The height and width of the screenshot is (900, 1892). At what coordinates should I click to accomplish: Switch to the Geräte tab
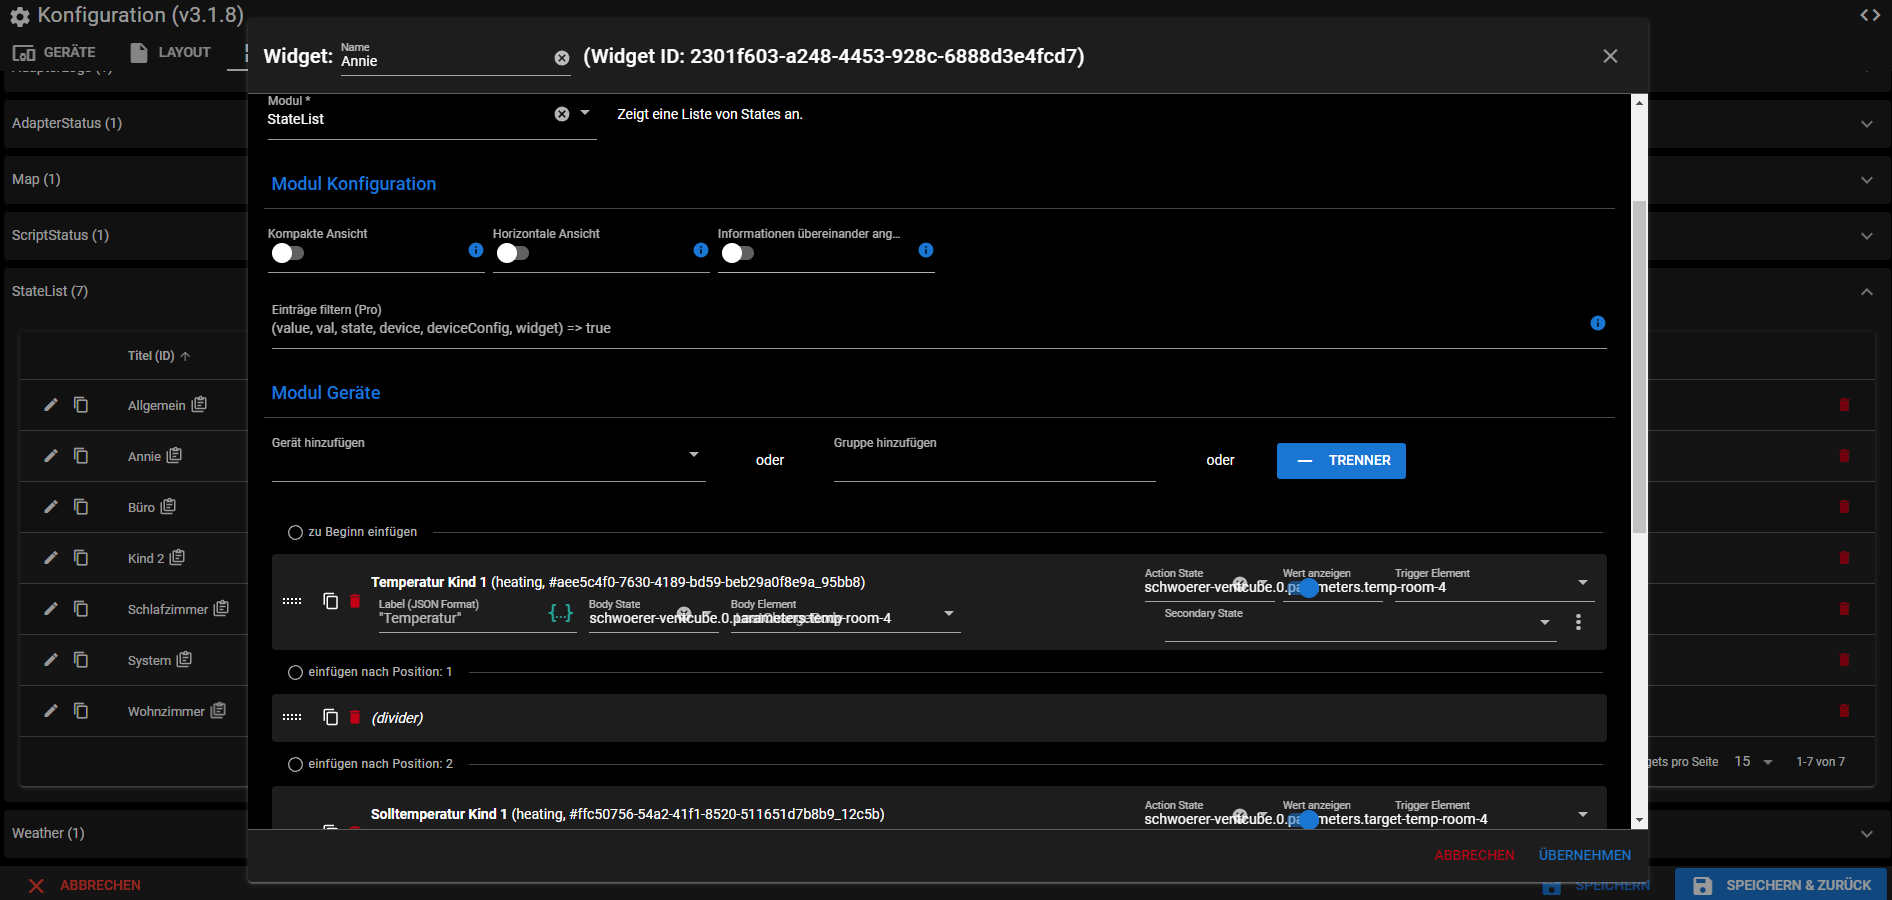(x=54, y=52)
